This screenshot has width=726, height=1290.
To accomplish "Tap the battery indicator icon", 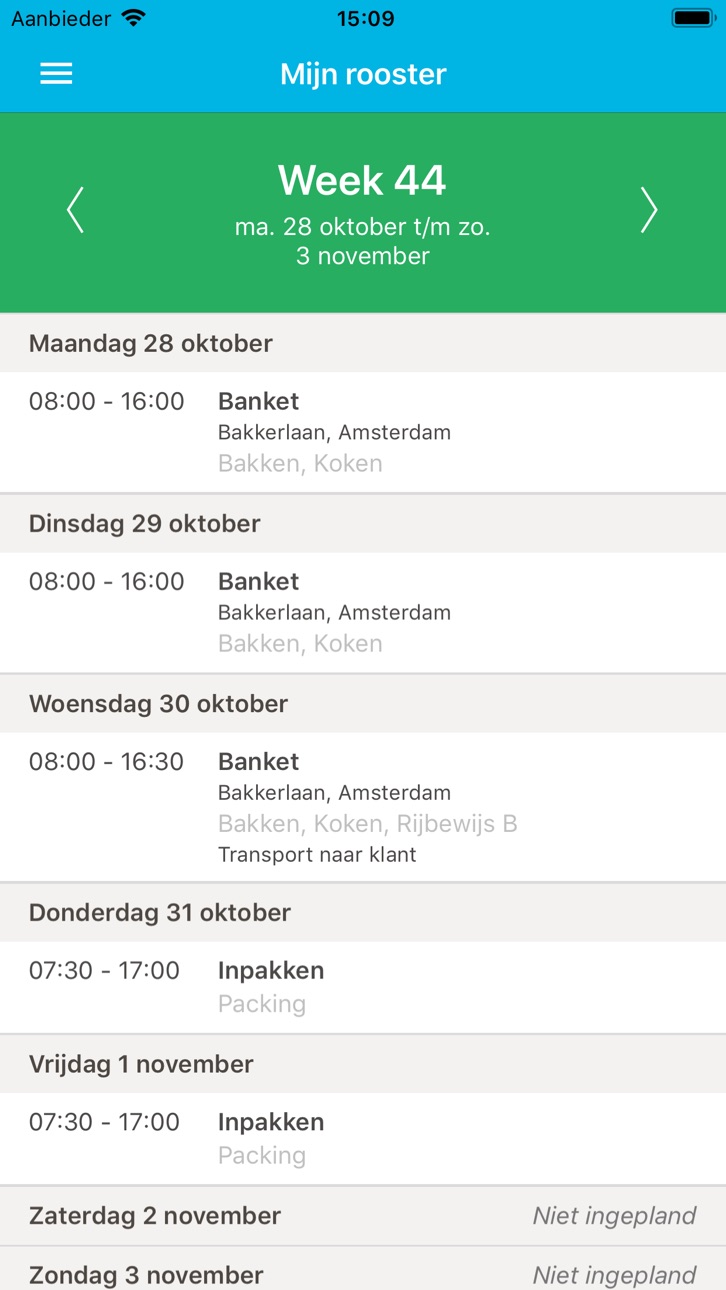I will [693, 18].
